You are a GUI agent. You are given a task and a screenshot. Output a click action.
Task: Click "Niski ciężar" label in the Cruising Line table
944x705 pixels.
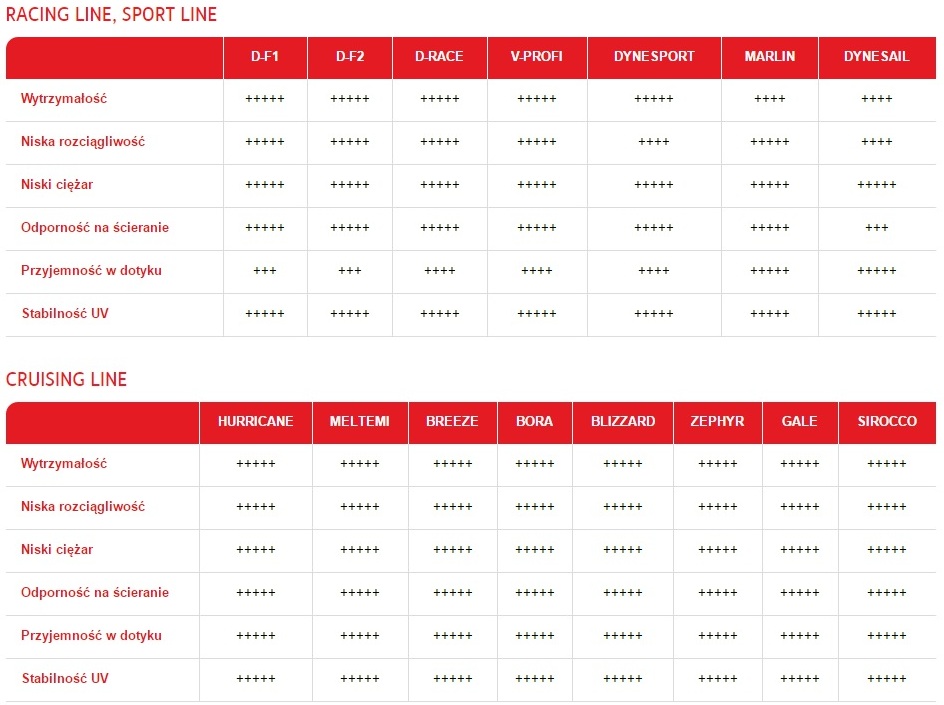[57, 549]
